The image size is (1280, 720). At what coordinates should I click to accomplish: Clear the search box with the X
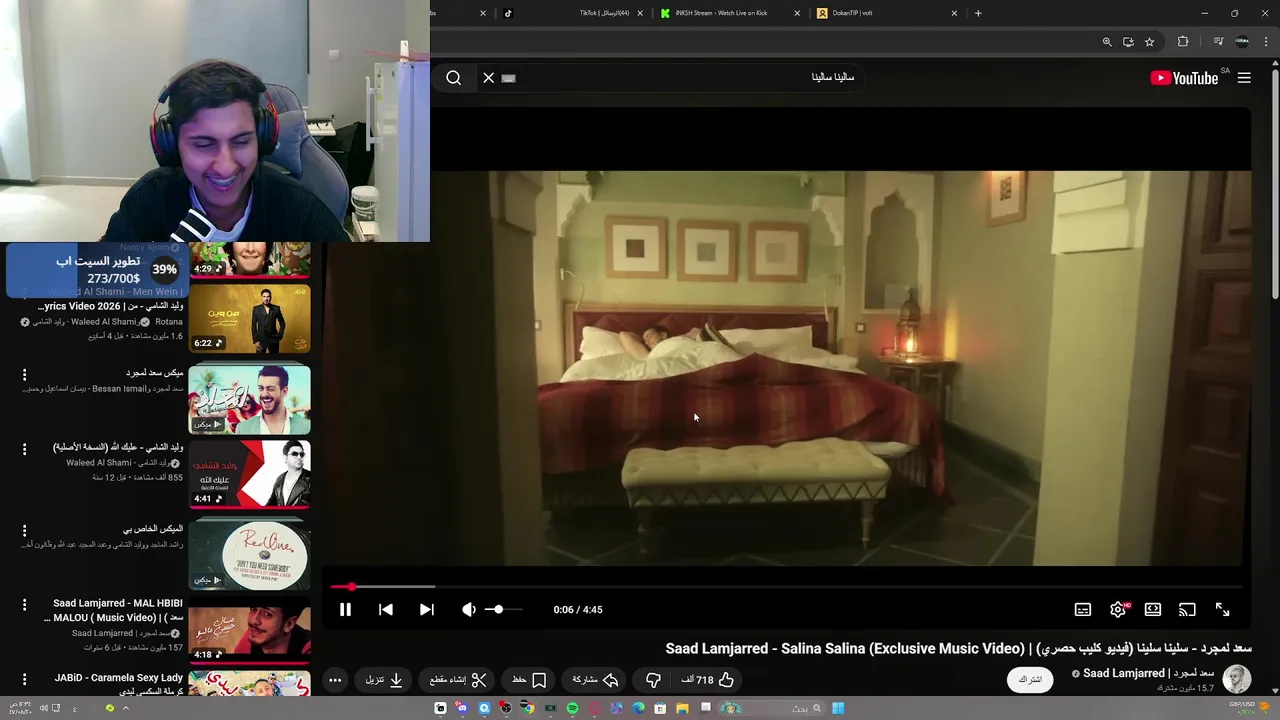(x=488, y=78)
